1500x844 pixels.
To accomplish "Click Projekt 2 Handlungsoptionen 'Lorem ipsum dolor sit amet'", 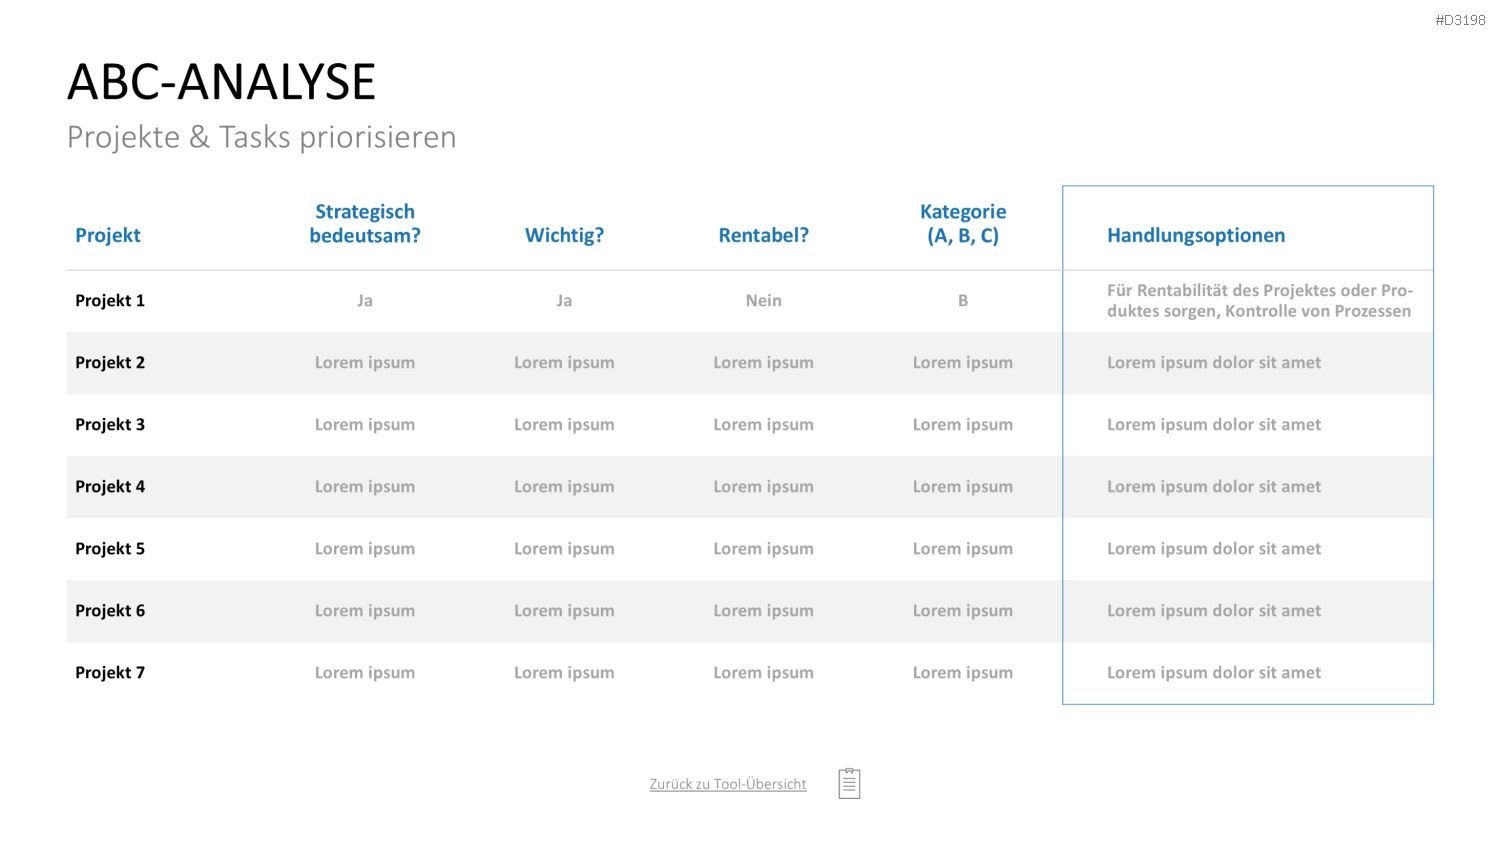I will click(1214, 362).
